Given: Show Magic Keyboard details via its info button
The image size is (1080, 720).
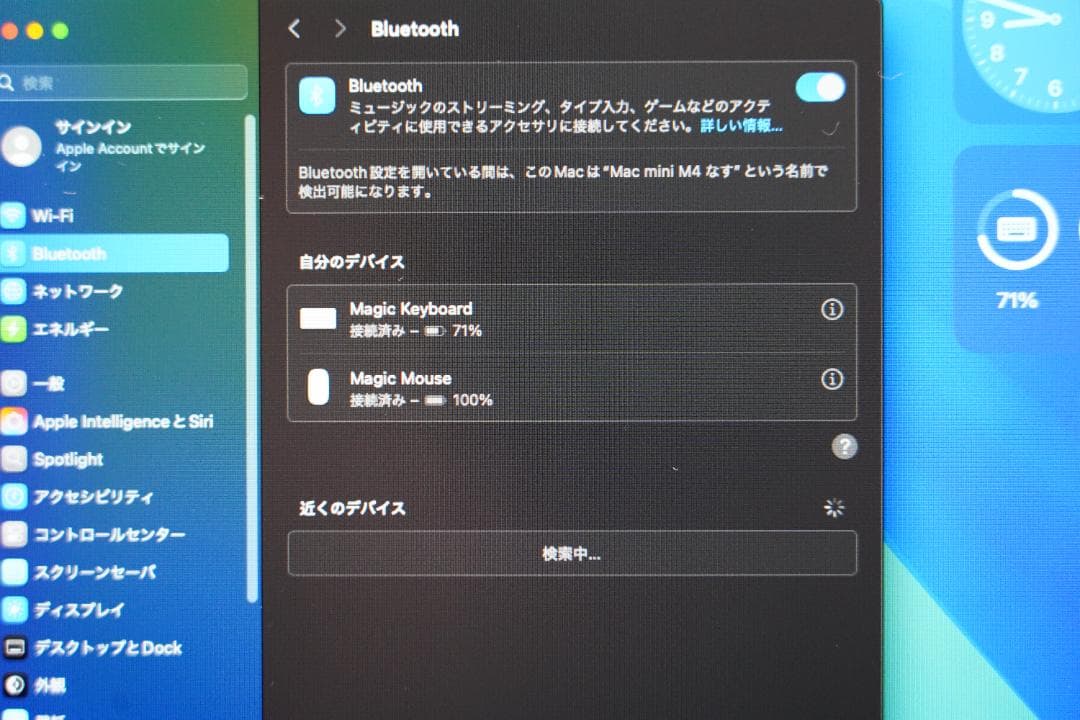Looking at the screenshot, I should coord(832,310).
